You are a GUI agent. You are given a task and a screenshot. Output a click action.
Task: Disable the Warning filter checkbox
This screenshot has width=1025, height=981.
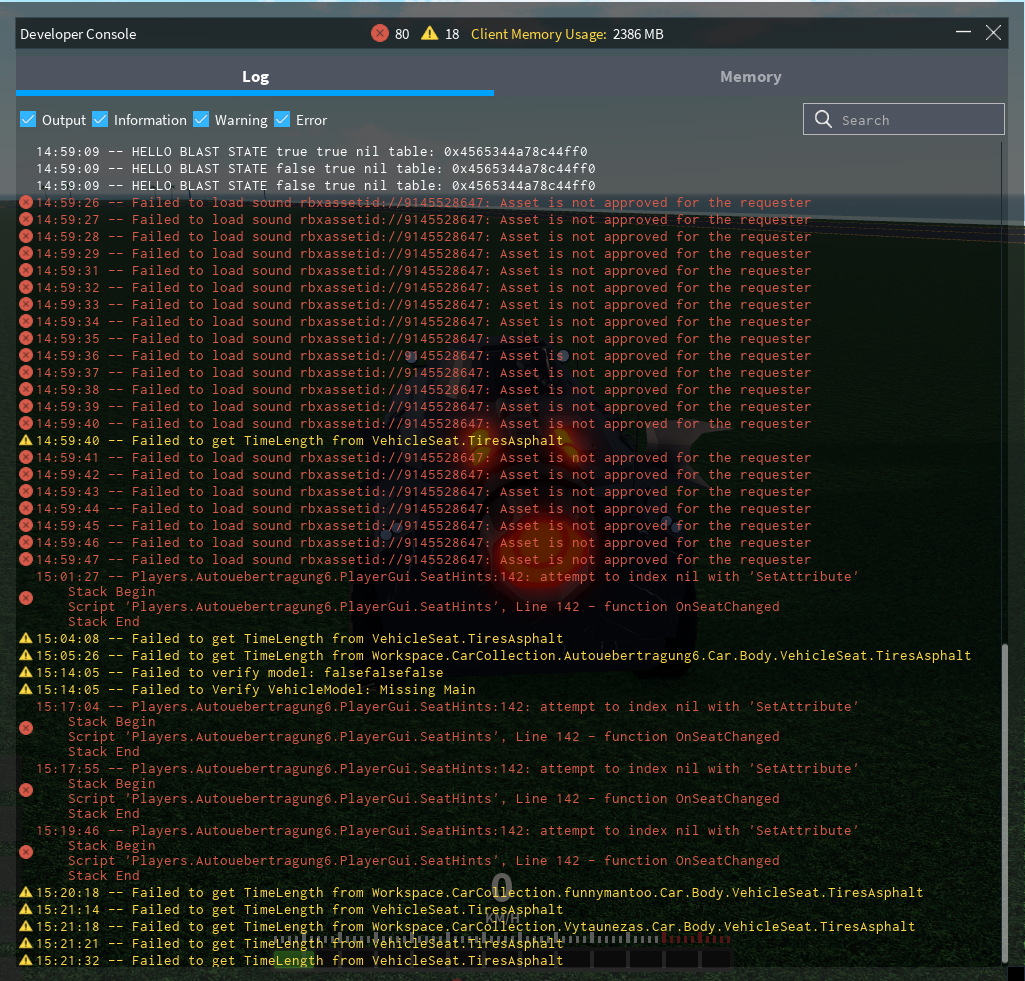pyautogui.click(x=201, y=120)
